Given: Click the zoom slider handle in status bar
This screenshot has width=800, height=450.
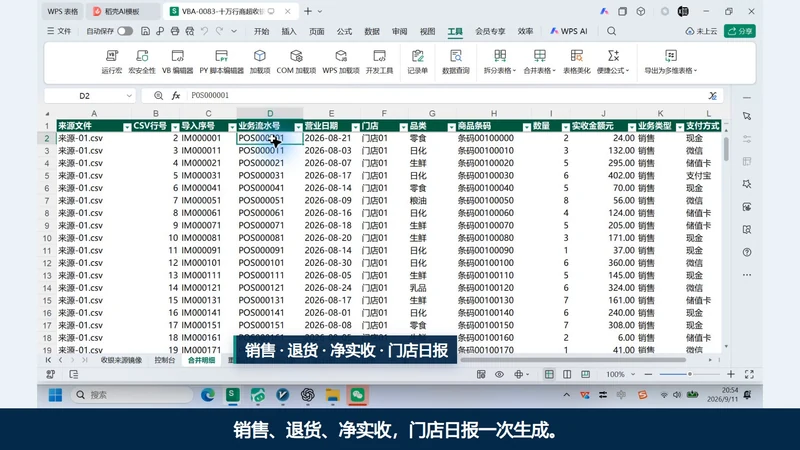Looking at the screenshot, I should click(690, 374).
